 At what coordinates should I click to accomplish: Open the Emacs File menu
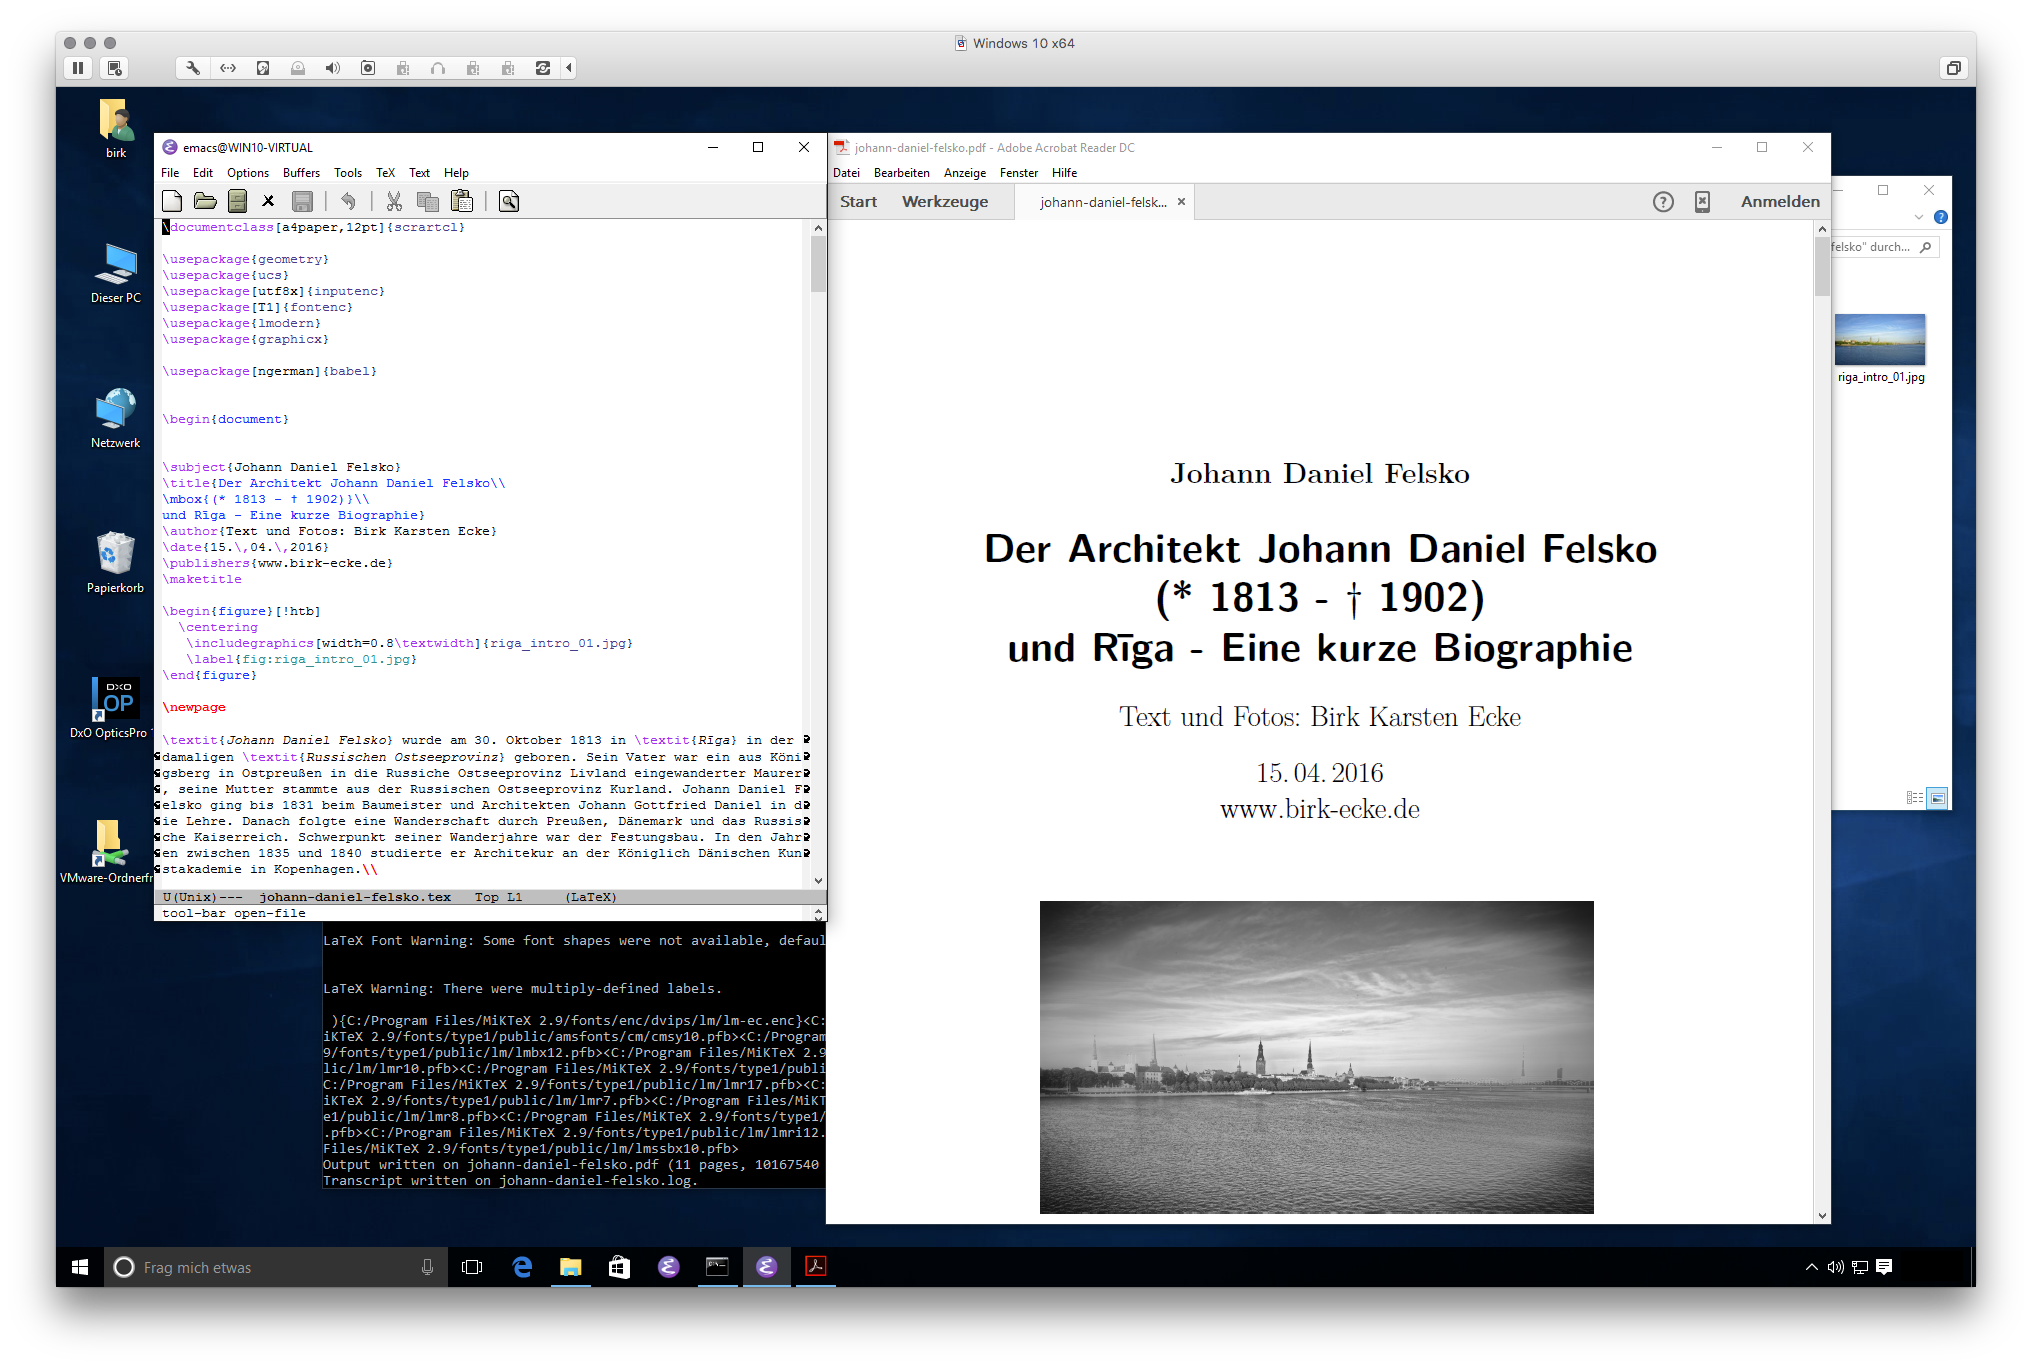click(x=170, y=173)
